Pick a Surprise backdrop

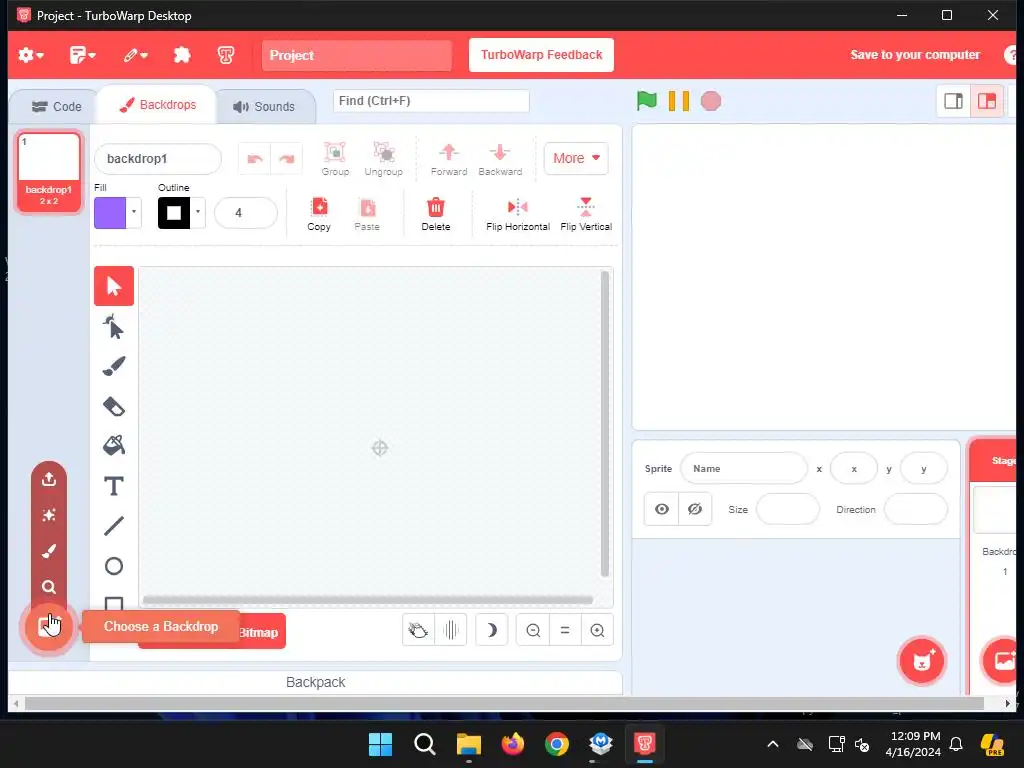pos(49,515)
